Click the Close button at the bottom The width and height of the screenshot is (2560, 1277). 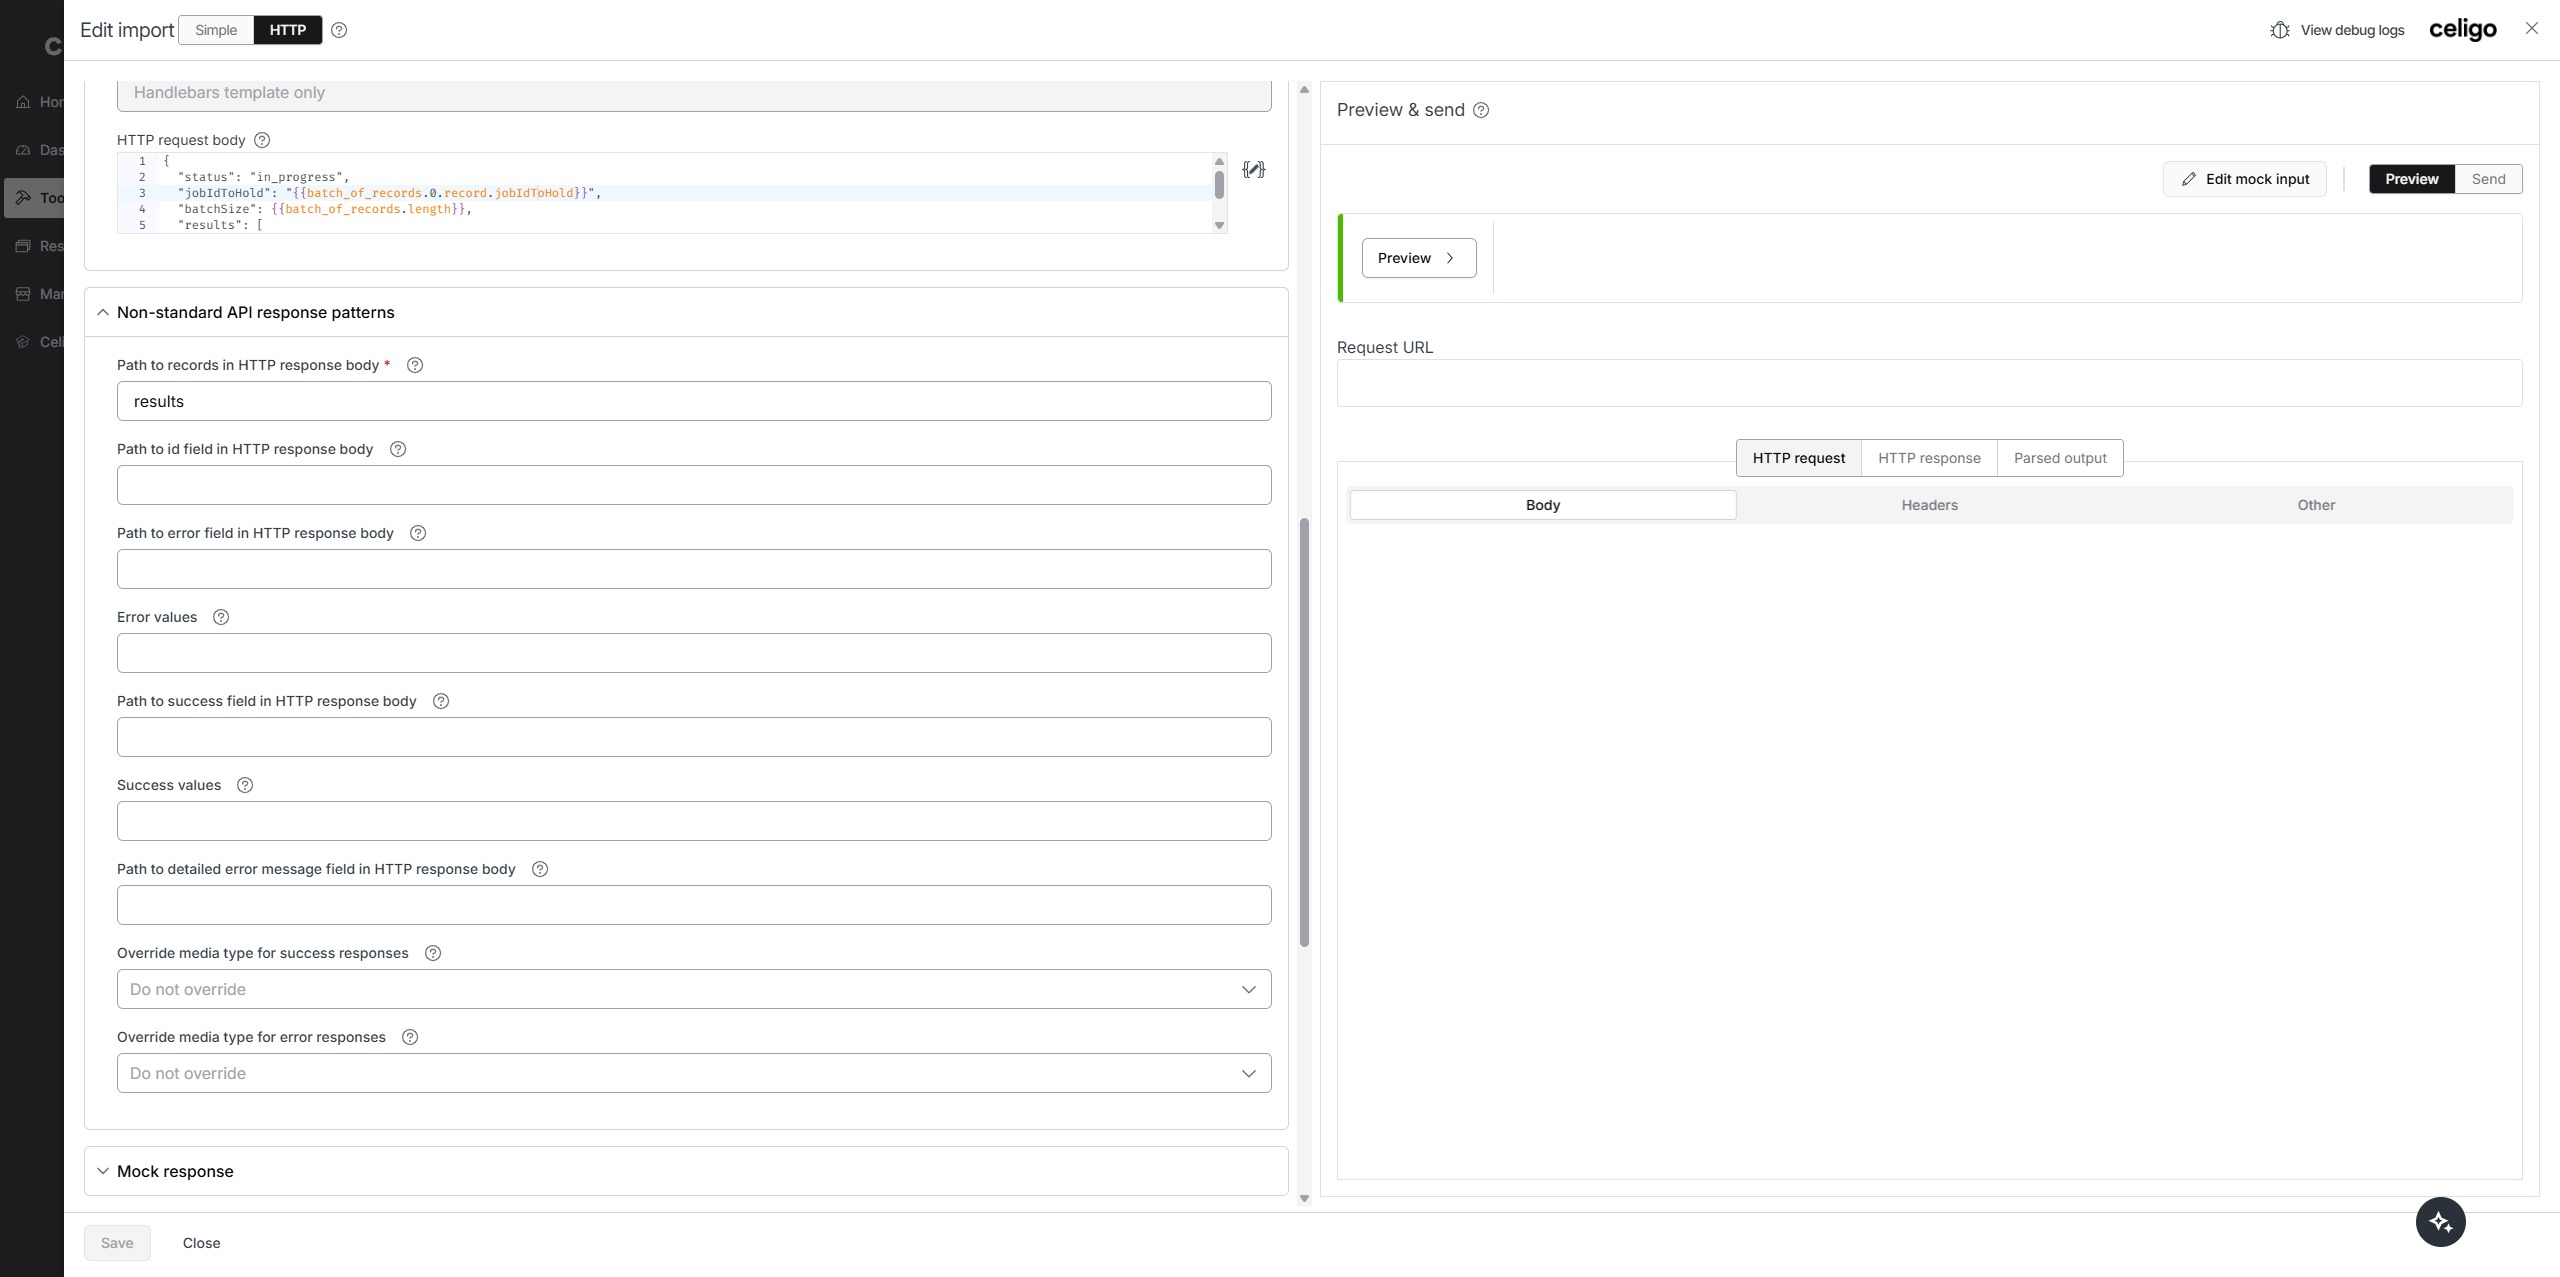point(201,1243)
